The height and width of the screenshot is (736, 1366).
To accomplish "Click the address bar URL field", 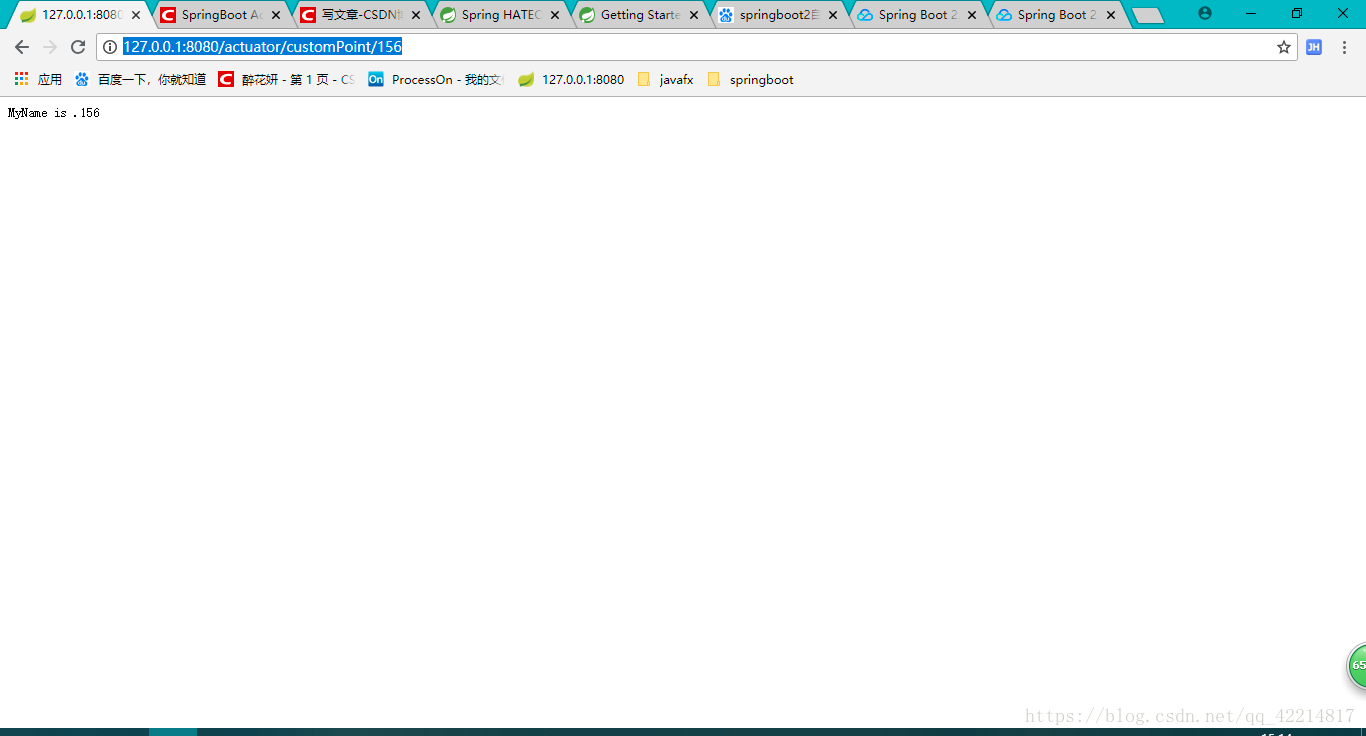I will click(696, 47).
